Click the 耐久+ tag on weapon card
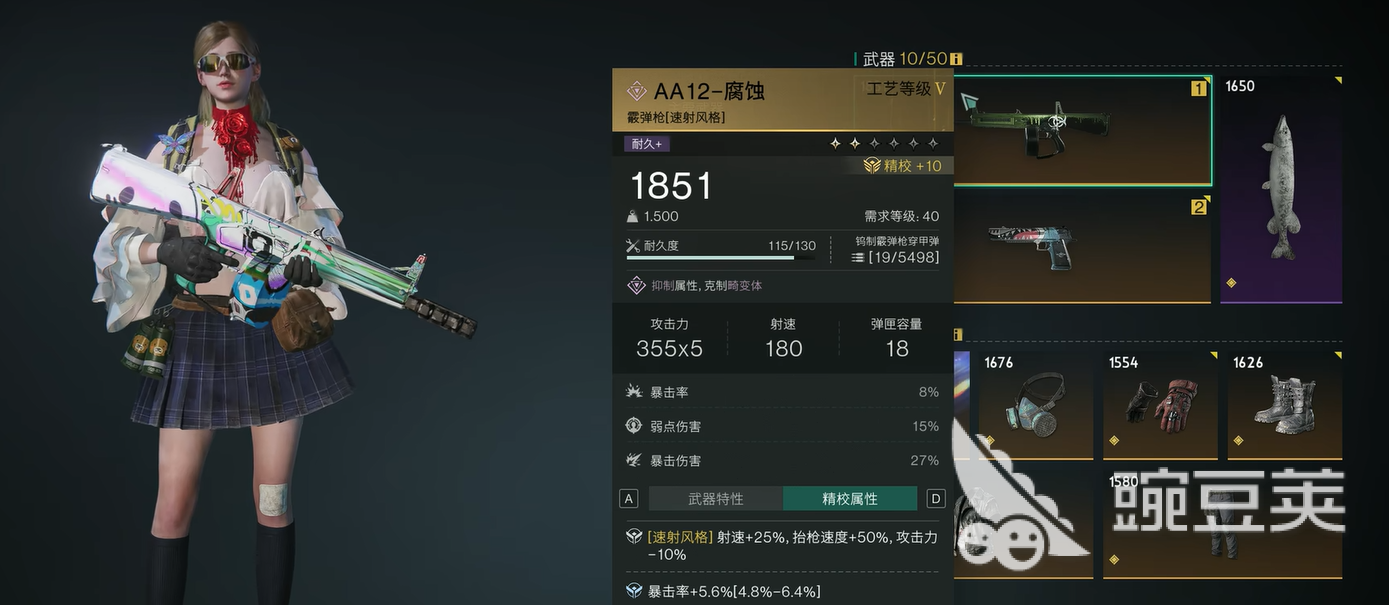1389x605 pixels. pyautogui.click(x=645, y=144)
